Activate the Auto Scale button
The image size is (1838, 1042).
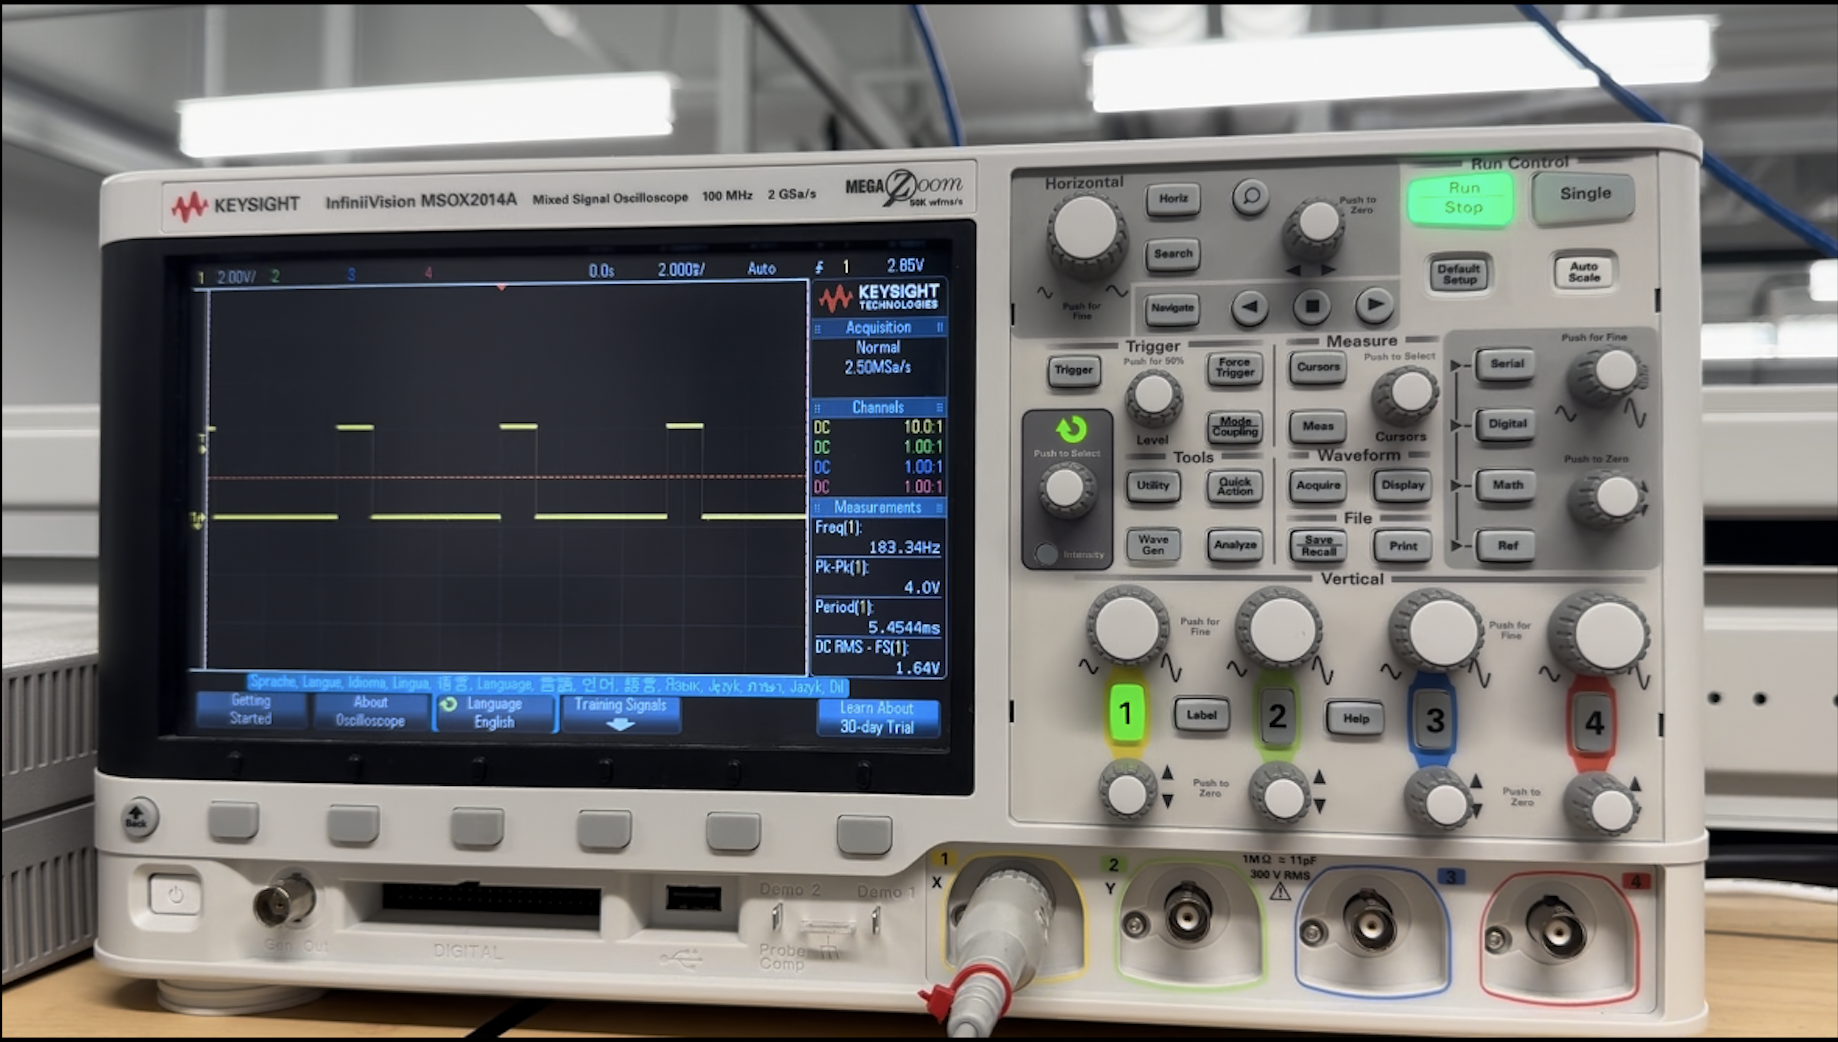point(1584,271)
